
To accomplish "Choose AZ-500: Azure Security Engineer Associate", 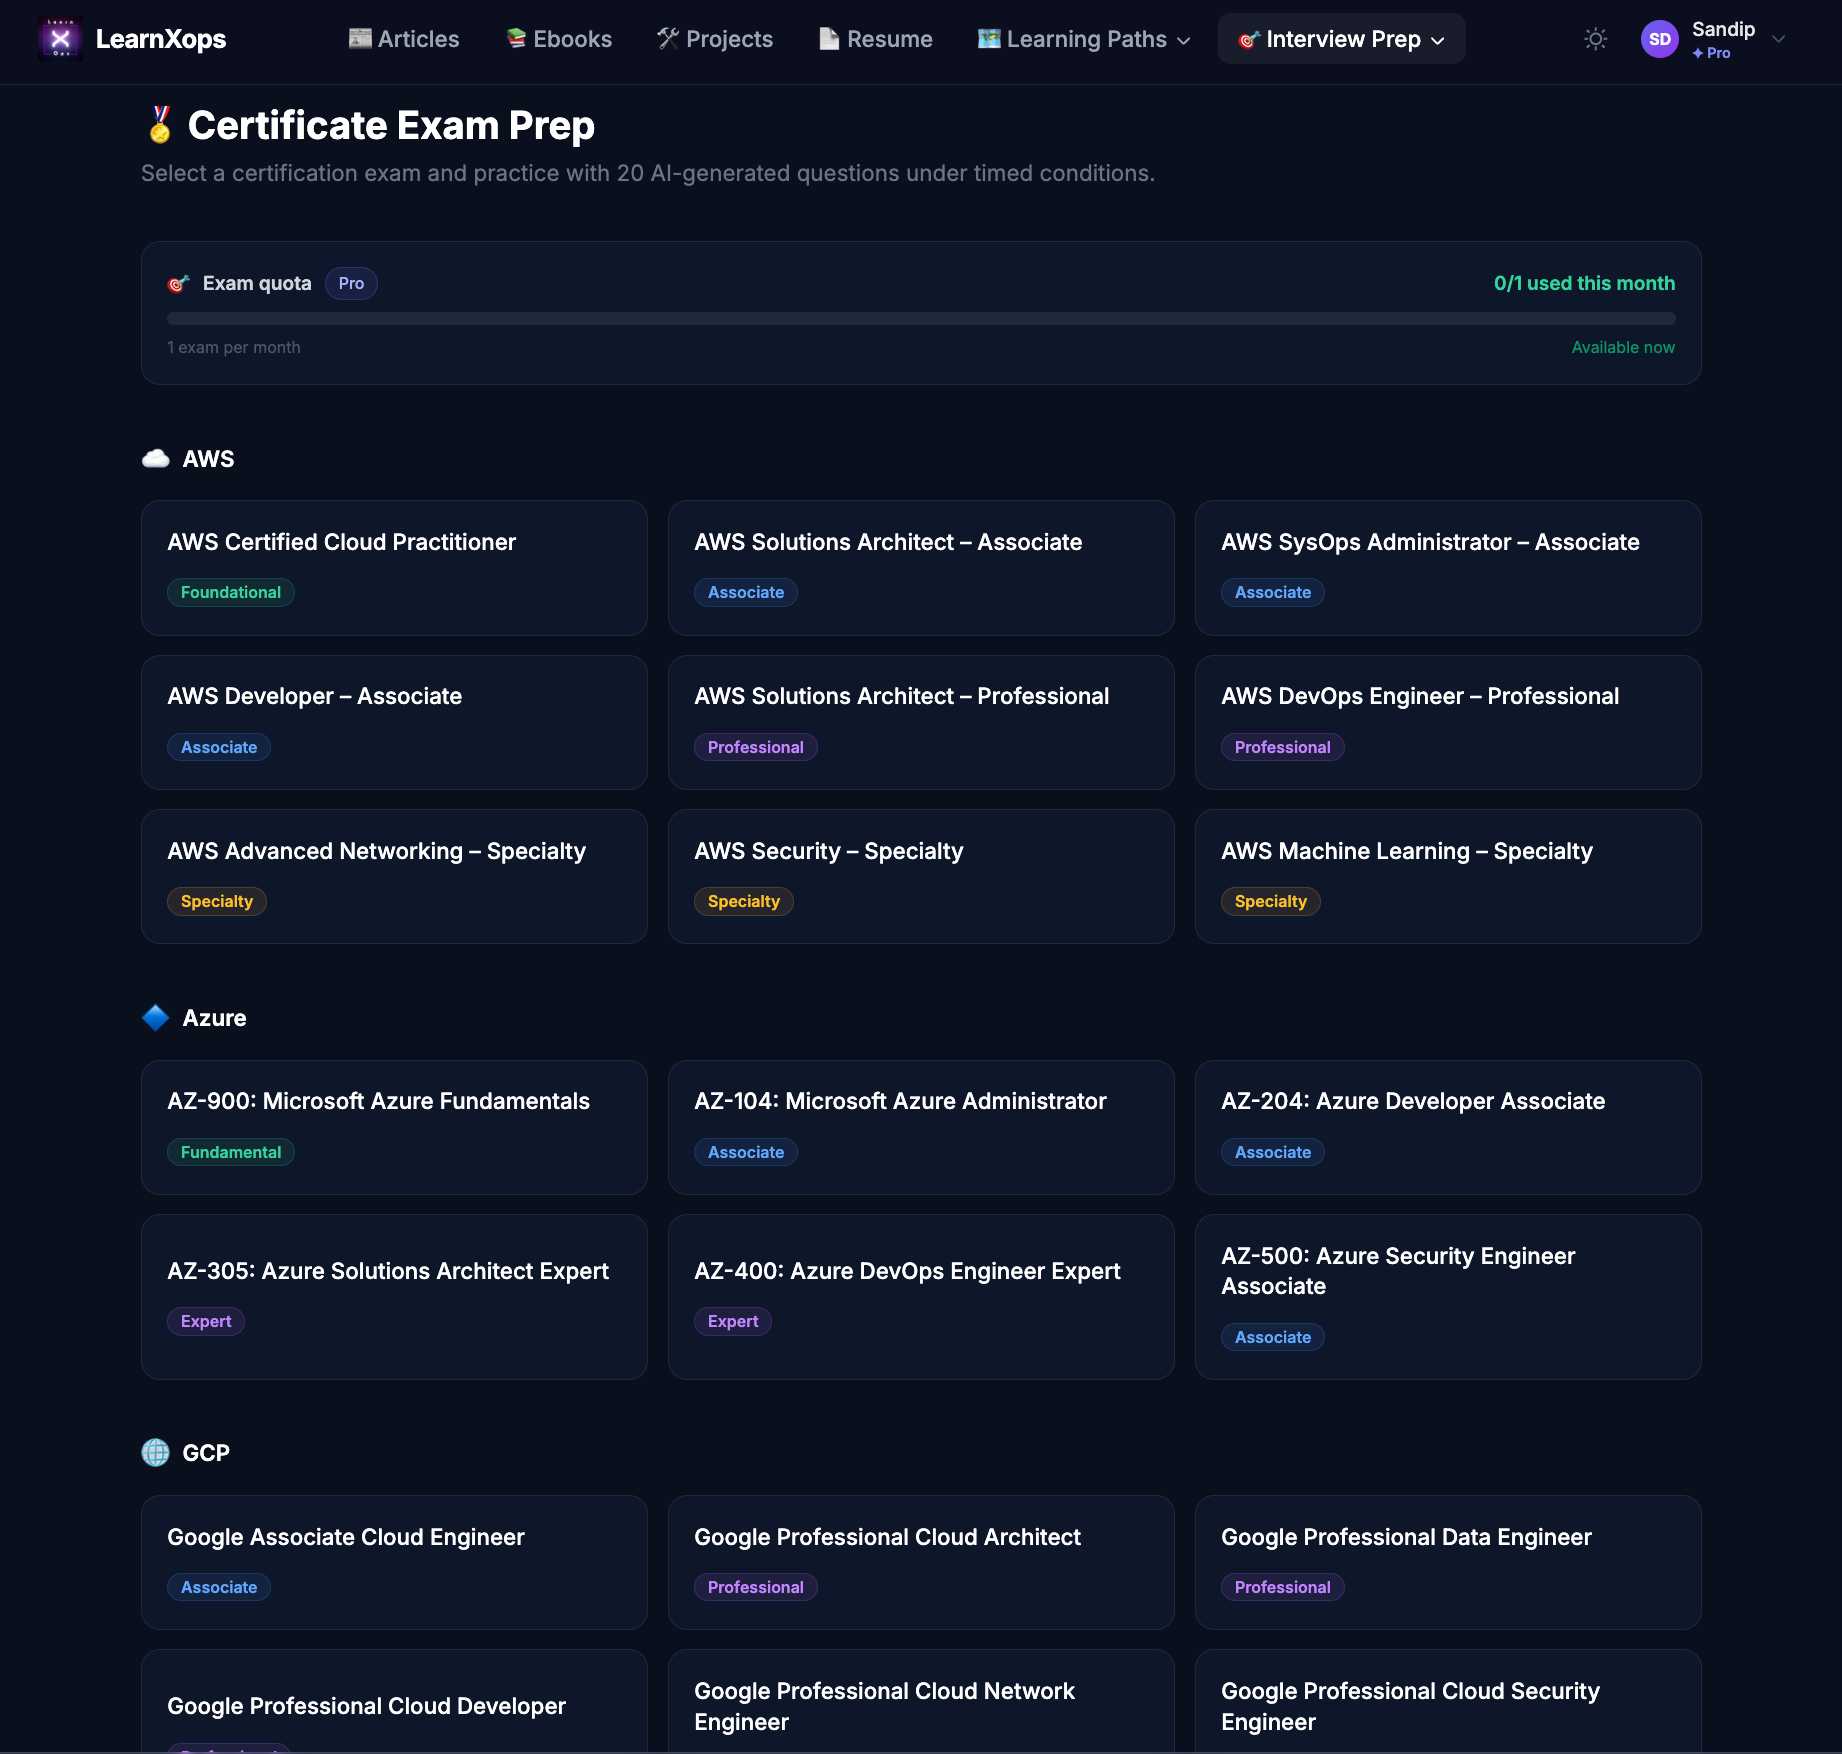I will tap(1448, 1297).
